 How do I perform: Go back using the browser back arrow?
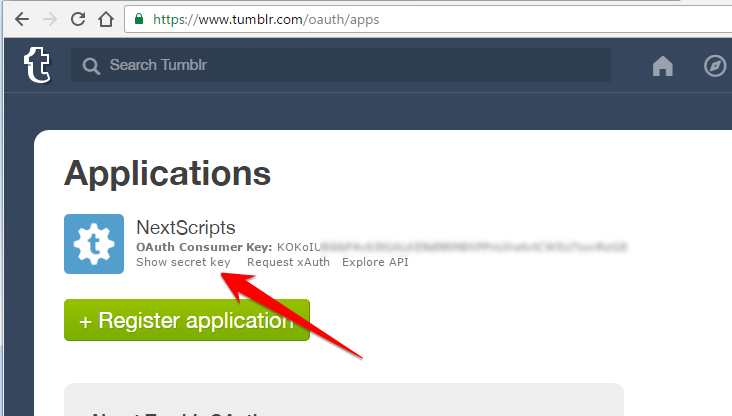tap(21, 19)
